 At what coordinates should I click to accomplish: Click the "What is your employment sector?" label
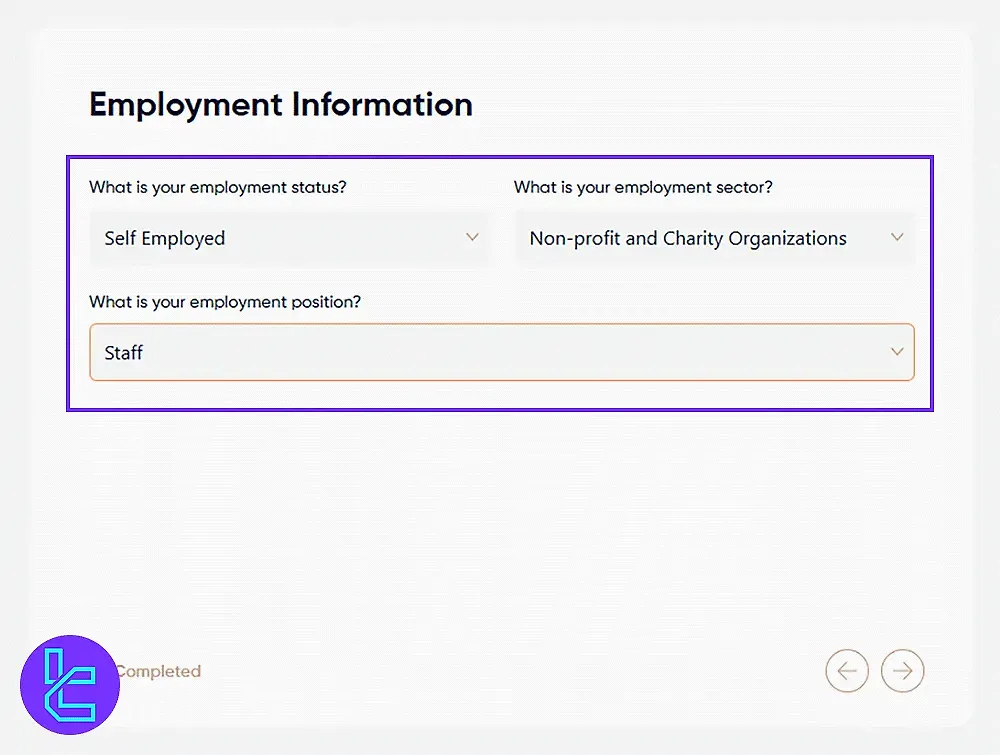[643, 187]
